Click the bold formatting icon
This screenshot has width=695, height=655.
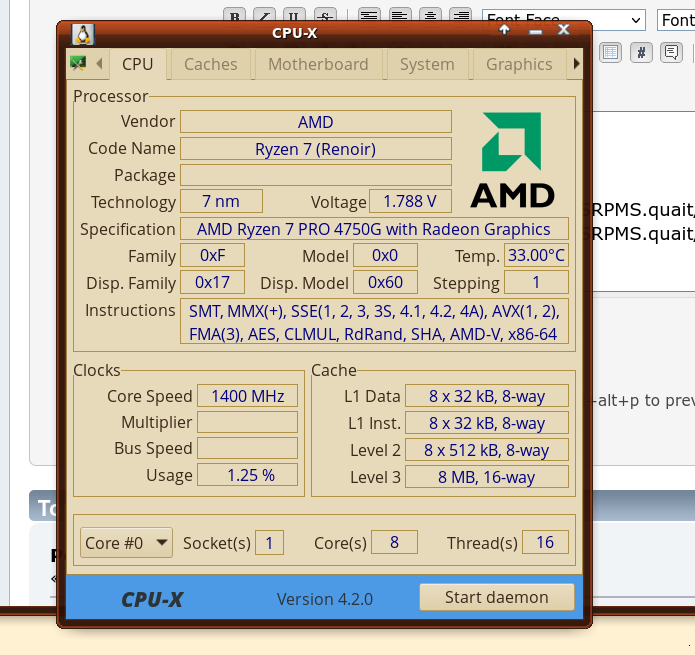[235, 17]
